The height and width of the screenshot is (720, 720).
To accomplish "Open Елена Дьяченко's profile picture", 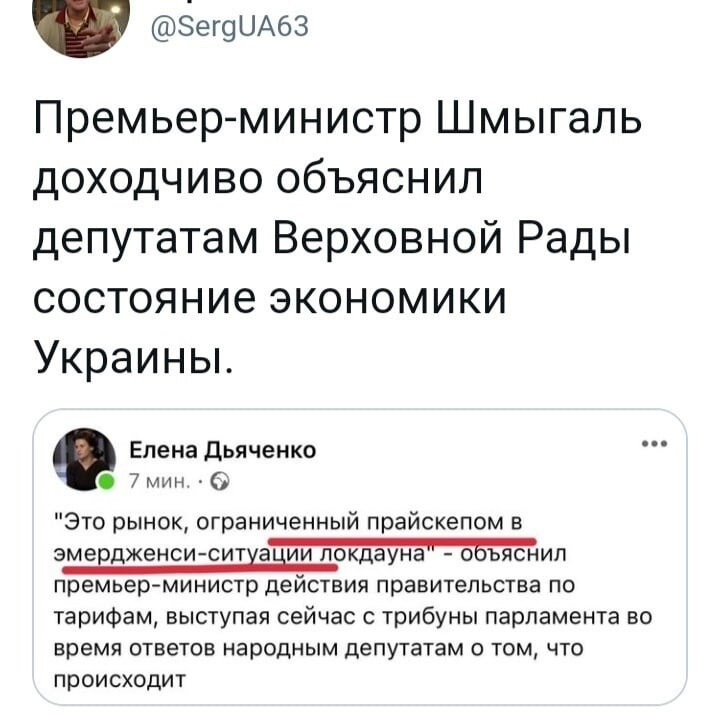I will (84, 459).
